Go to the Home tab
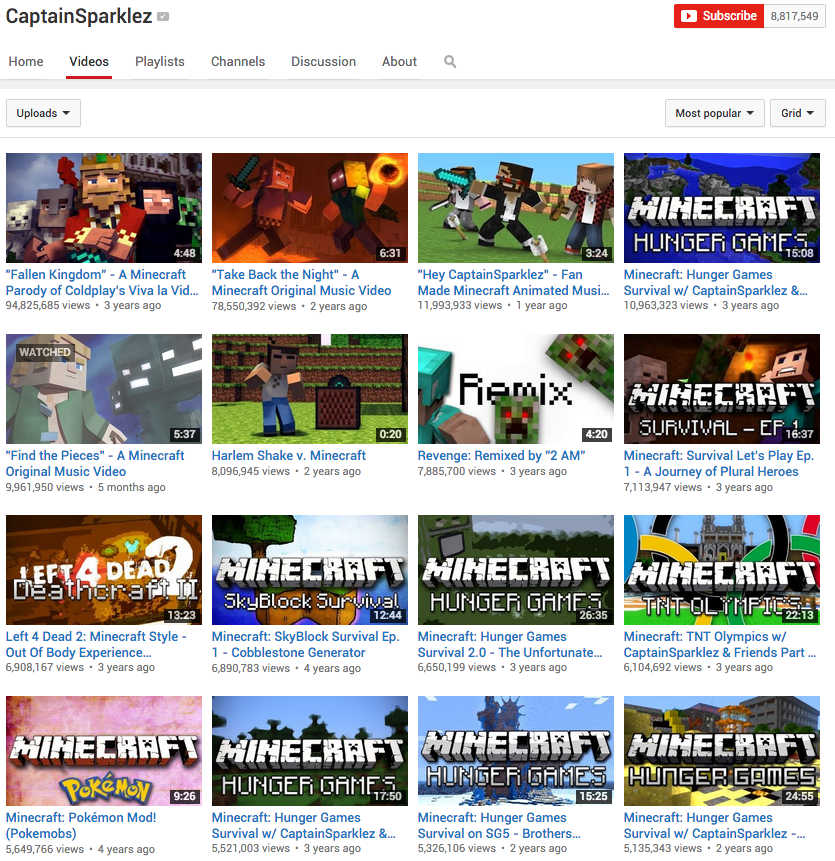The height and width of the screenshot is (861, 835). tap(26, 62)
